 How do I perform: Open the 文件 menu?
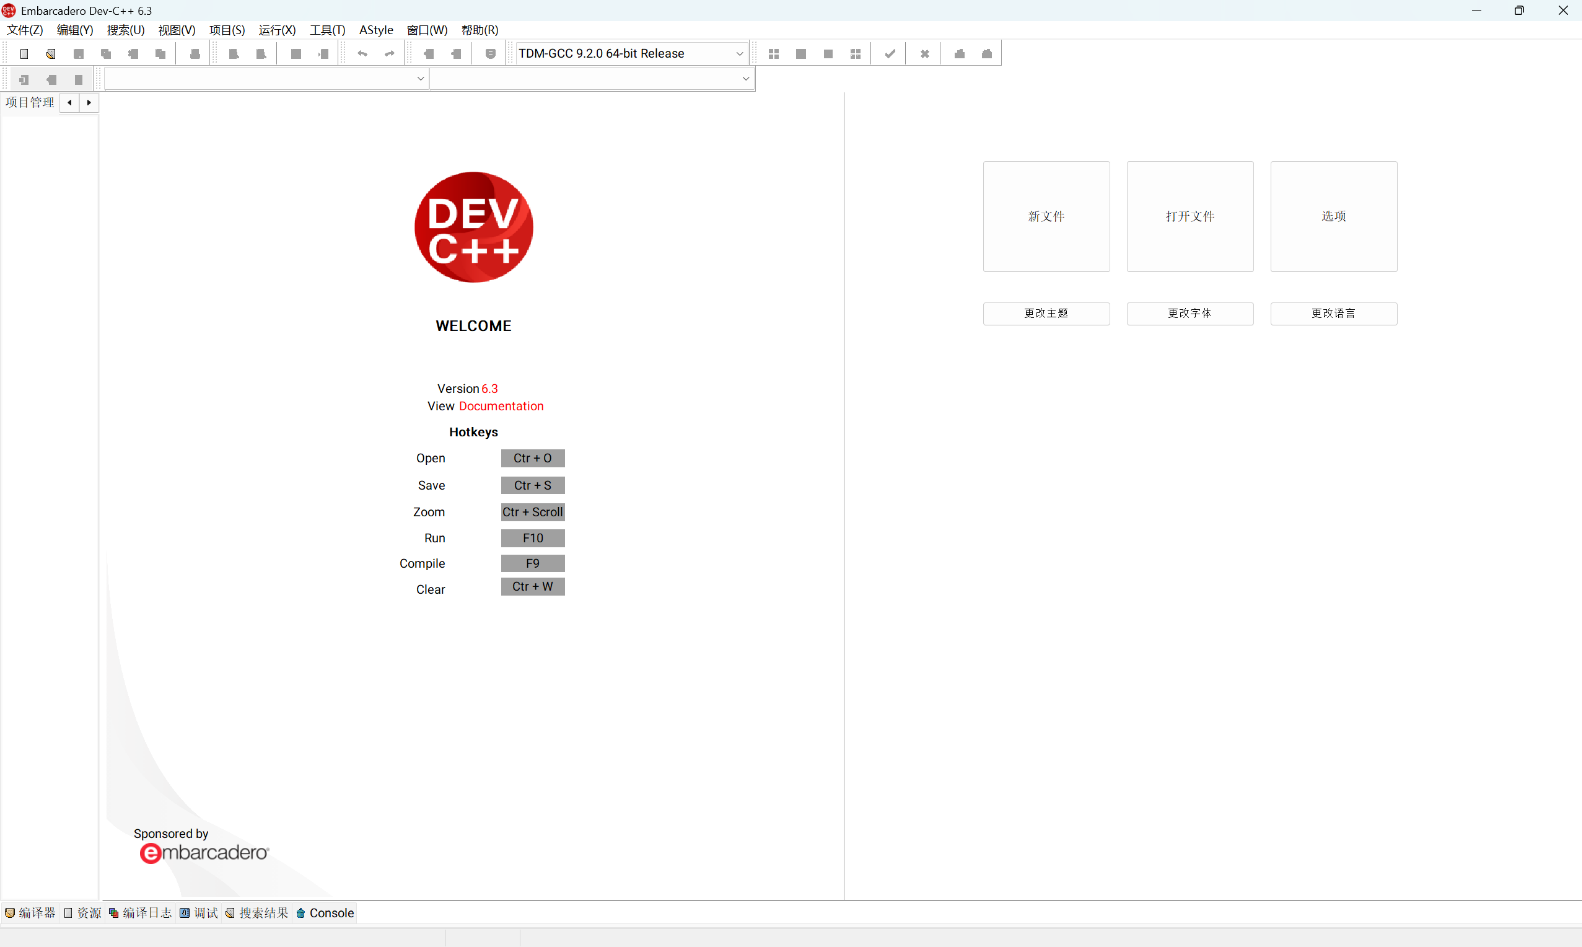[x=25, y=30]
